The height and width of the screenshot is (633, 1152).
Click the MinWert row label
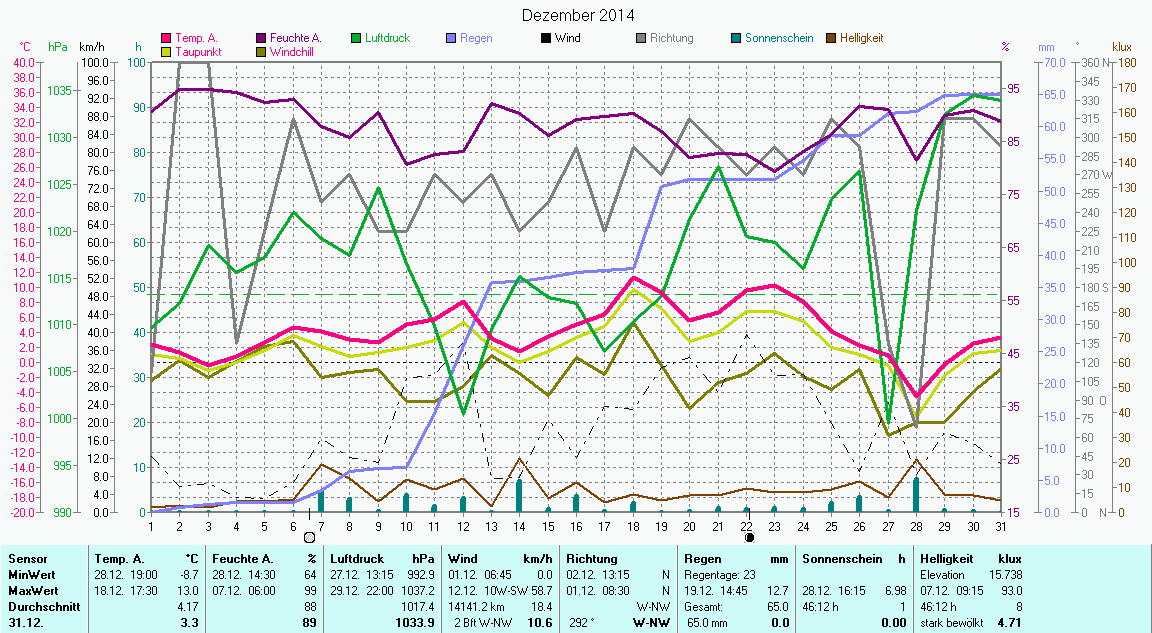point(30,575)
